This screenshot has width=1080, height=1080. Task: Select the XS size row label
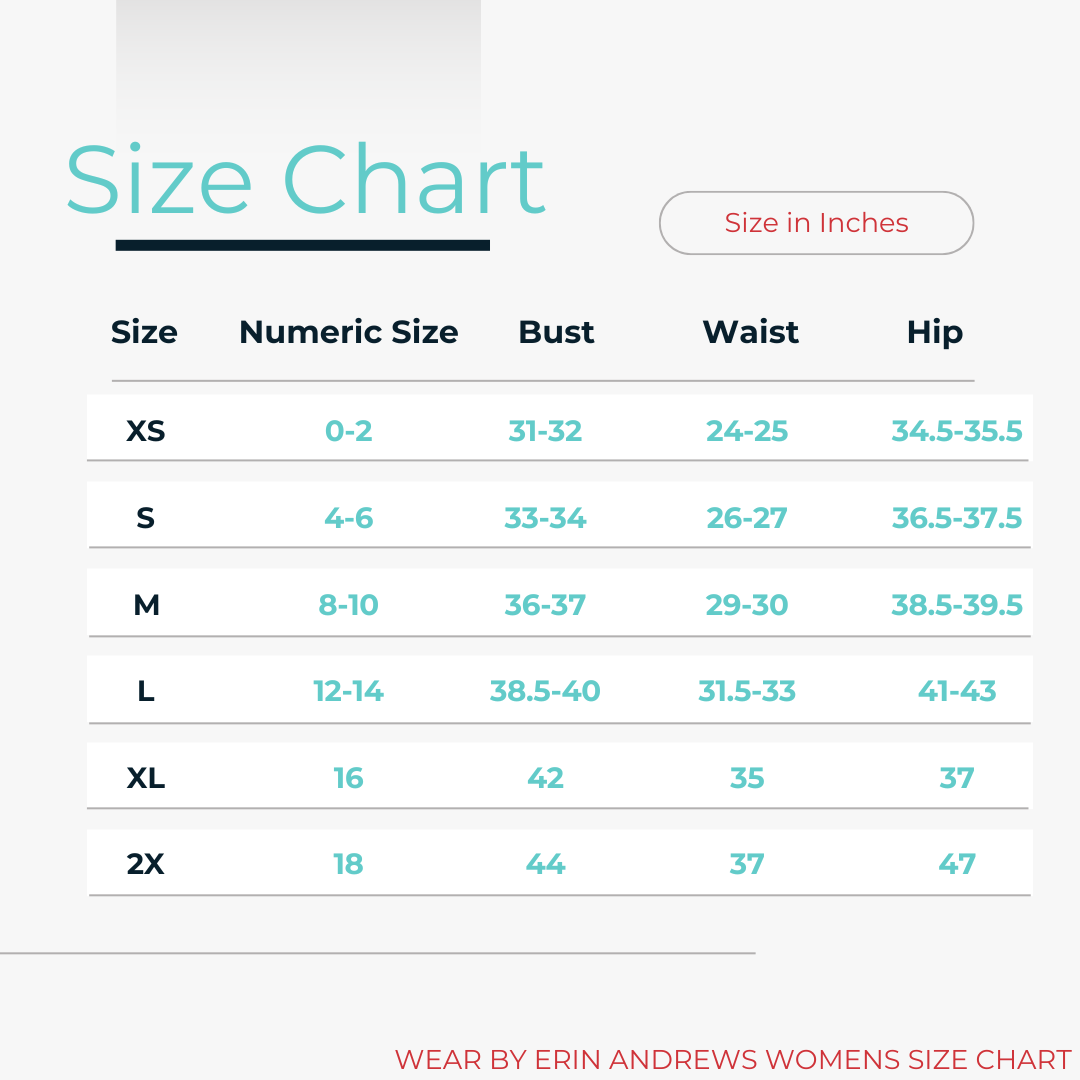click(x=146, y=431)
